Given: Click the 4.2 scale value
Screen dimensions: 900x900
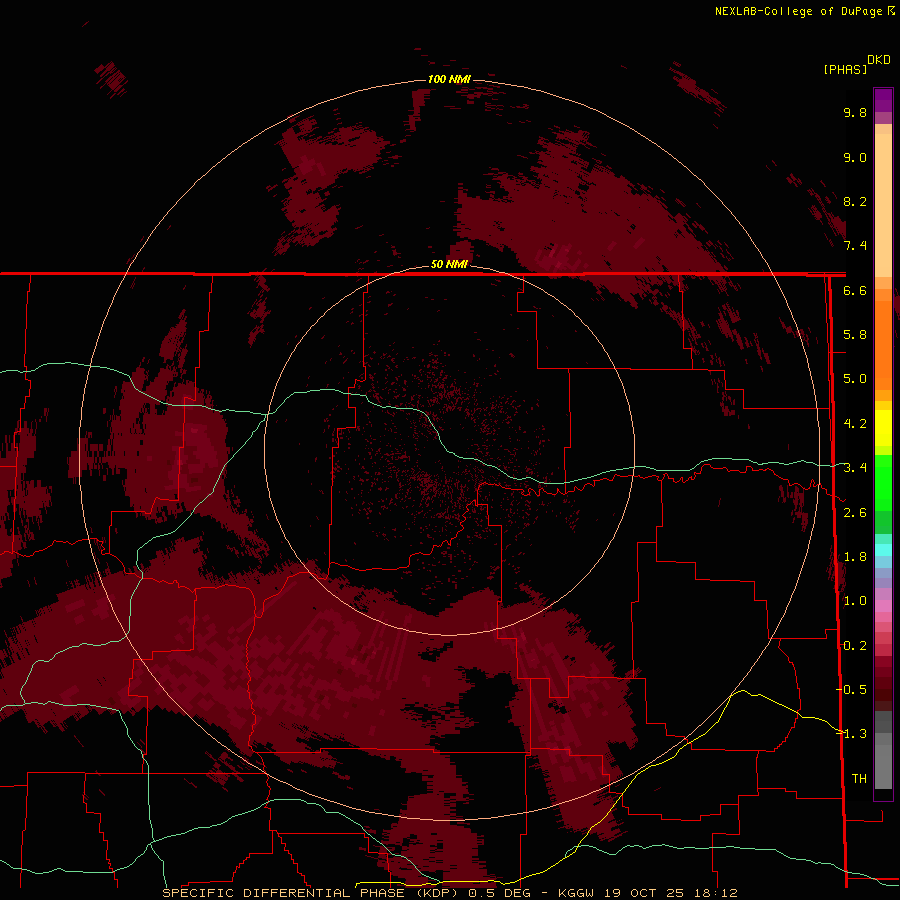Looking at the screenshot, I should pyautogui.click(x=855, y=424).
